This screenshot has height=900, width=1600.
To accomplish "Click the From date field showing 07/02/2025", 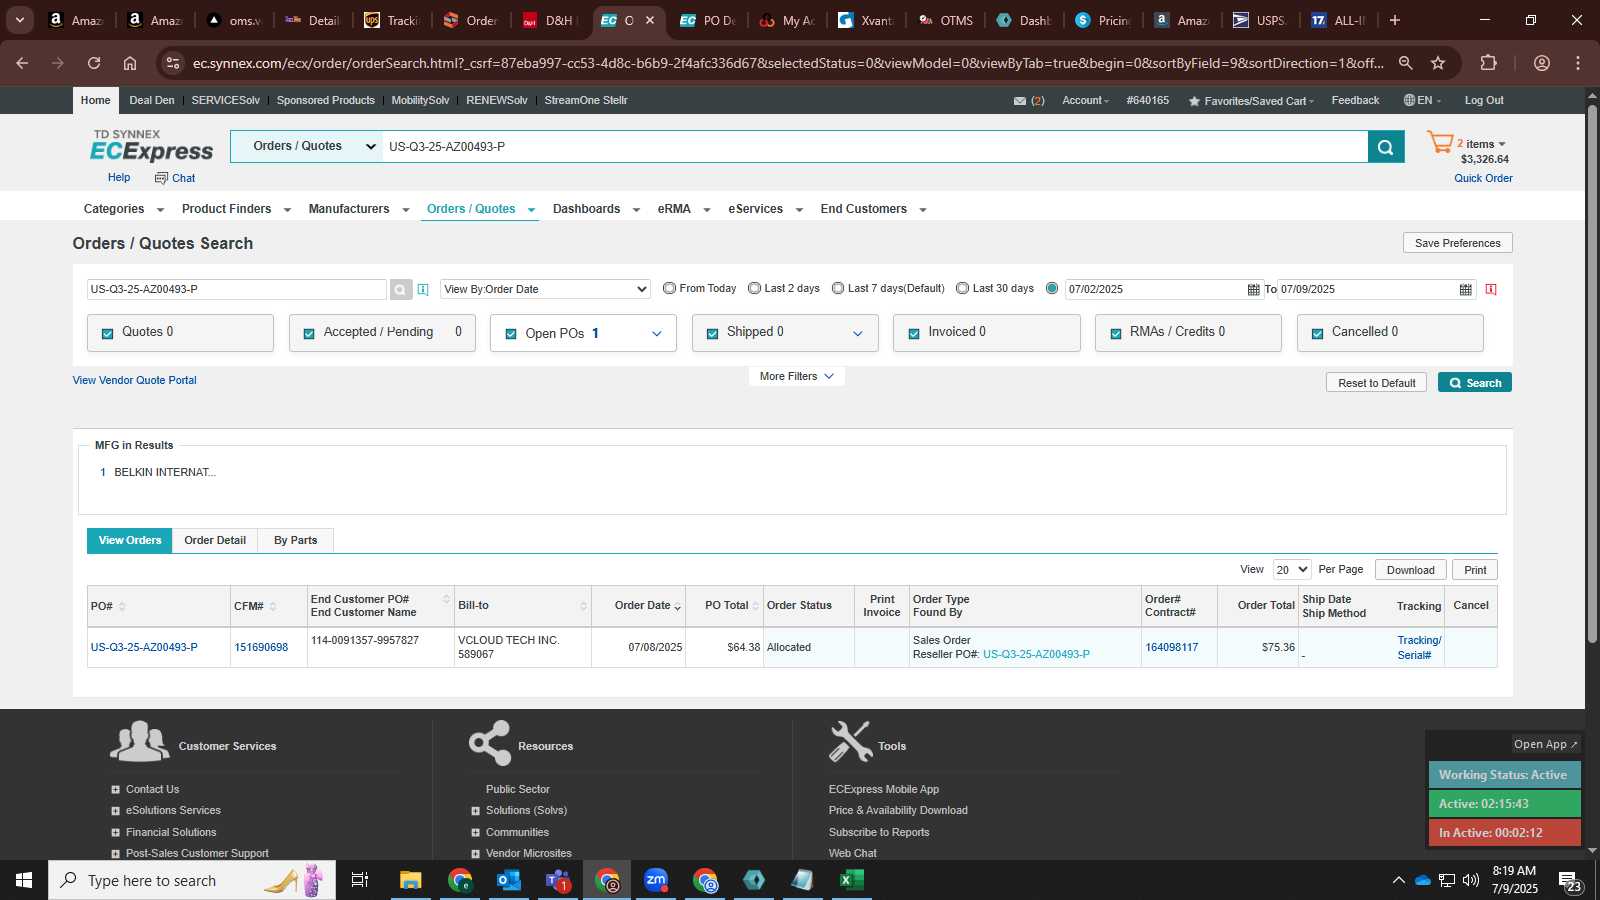I will [1155, 290].
